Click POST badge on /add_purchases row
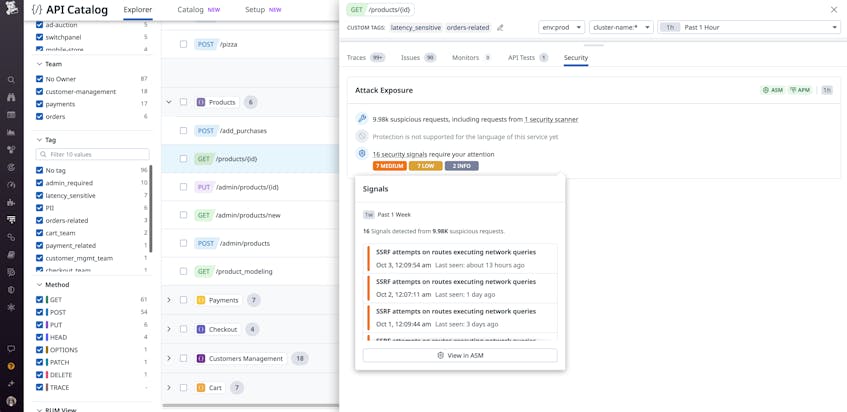 coord(205,131)
